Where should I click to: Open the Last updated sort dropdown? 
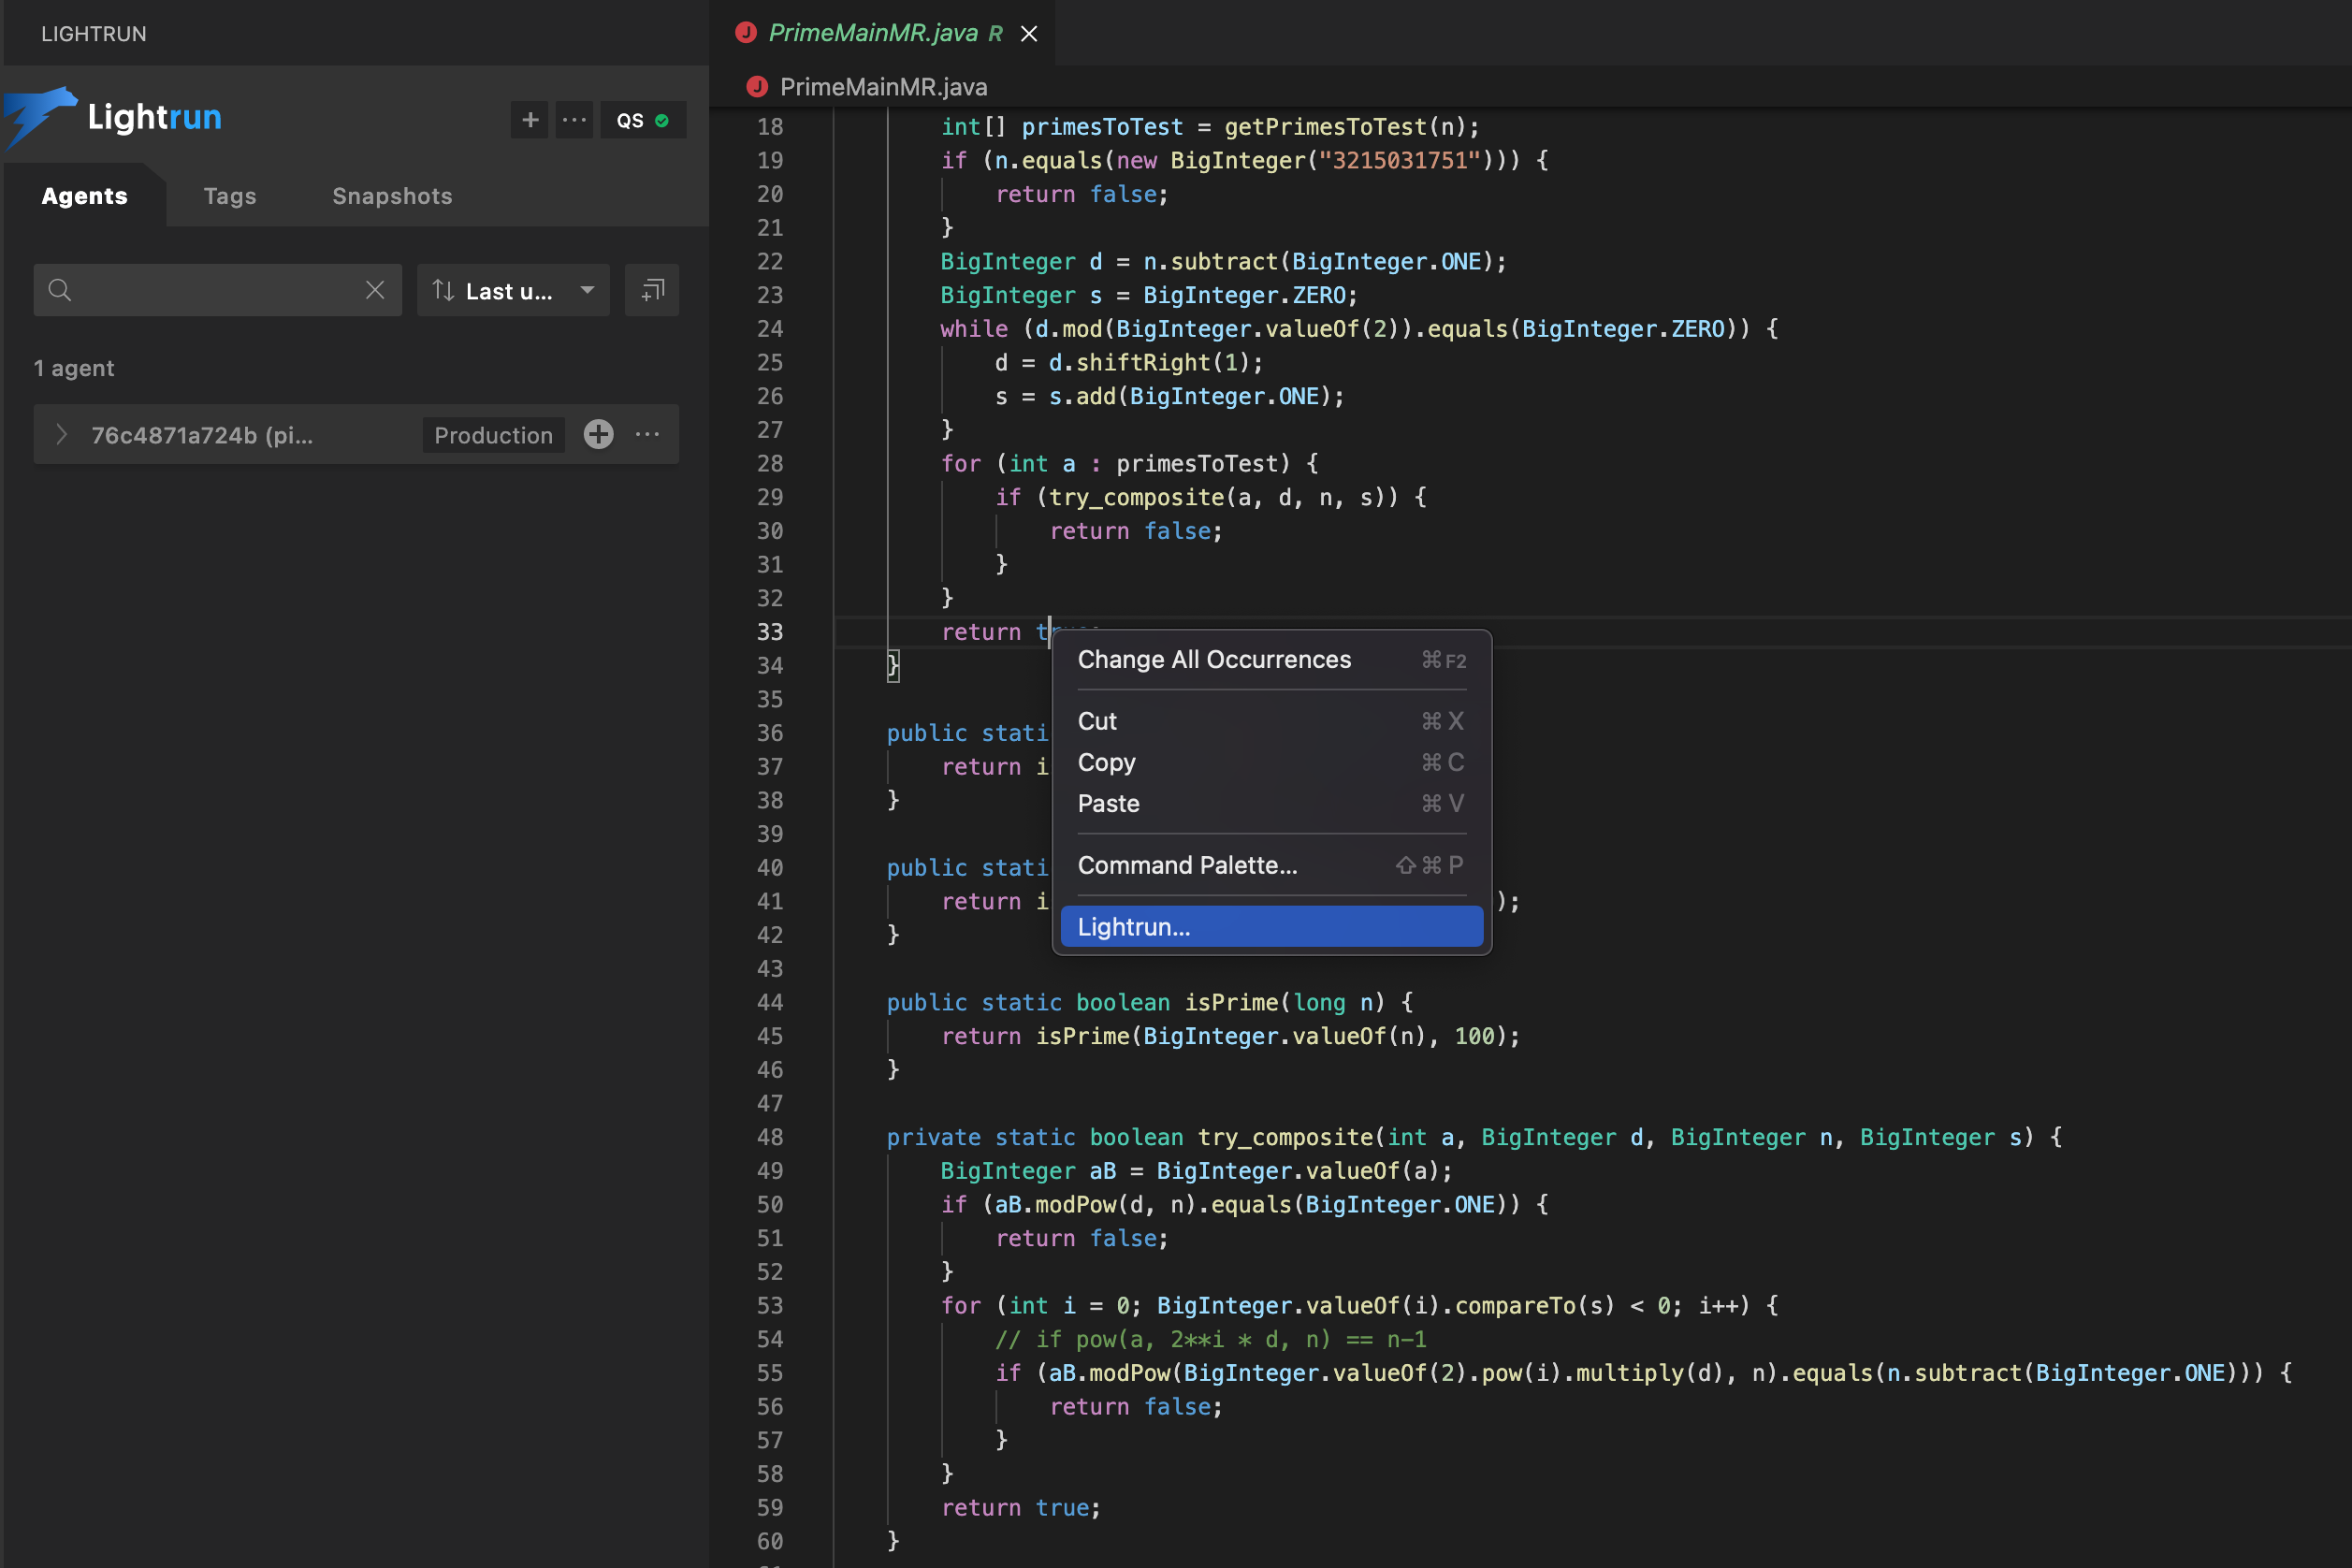pos(587,290)
